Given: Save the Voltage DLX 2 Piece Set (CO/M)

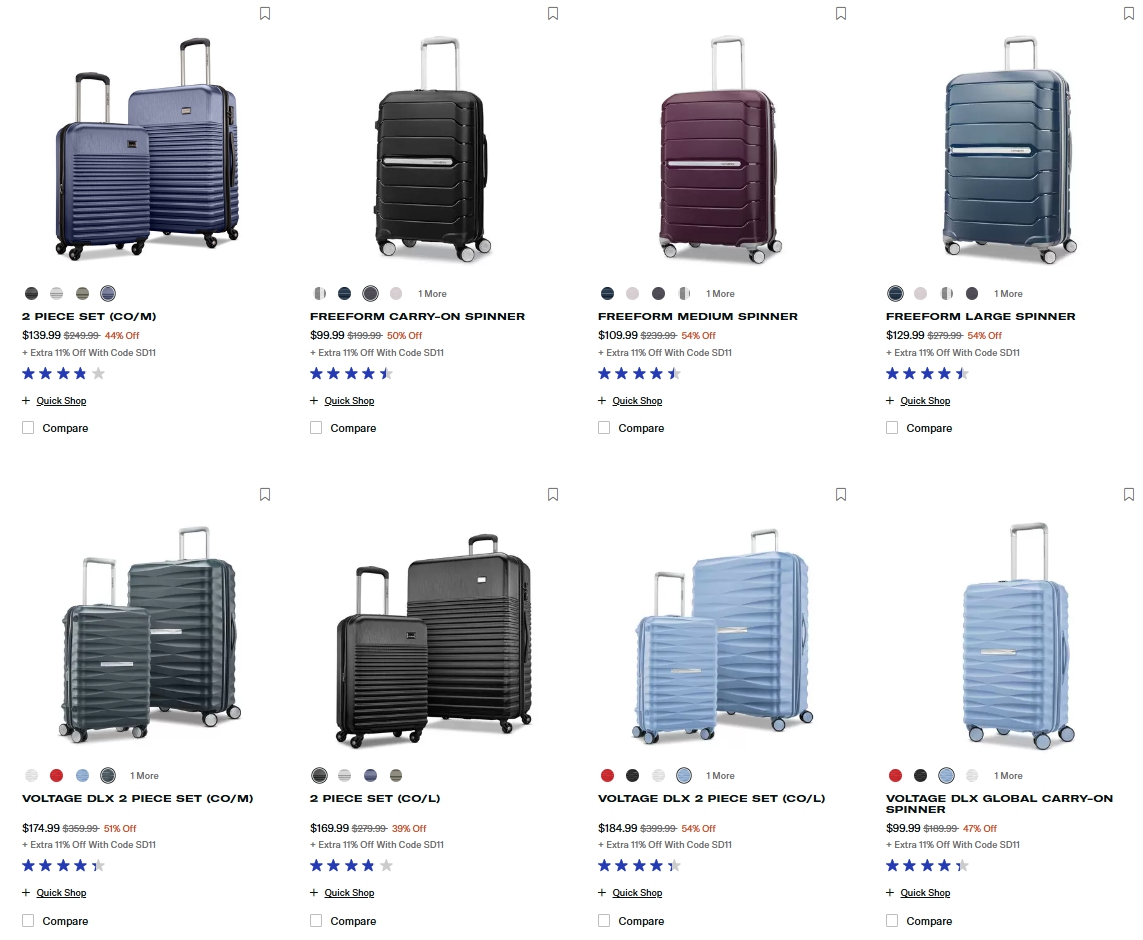Looking at the screenshot, I should [265, 494].
